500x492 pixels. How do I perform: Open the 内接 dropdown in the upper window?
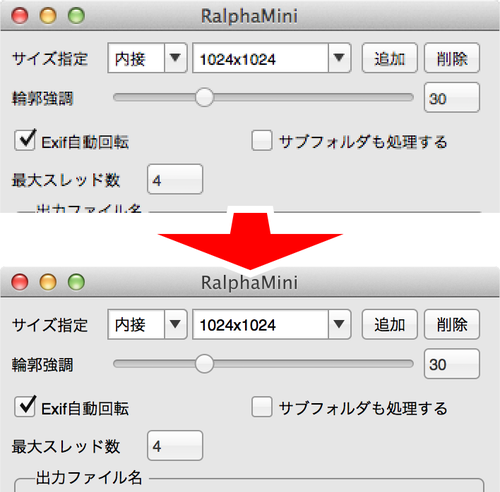coord(147,58)
